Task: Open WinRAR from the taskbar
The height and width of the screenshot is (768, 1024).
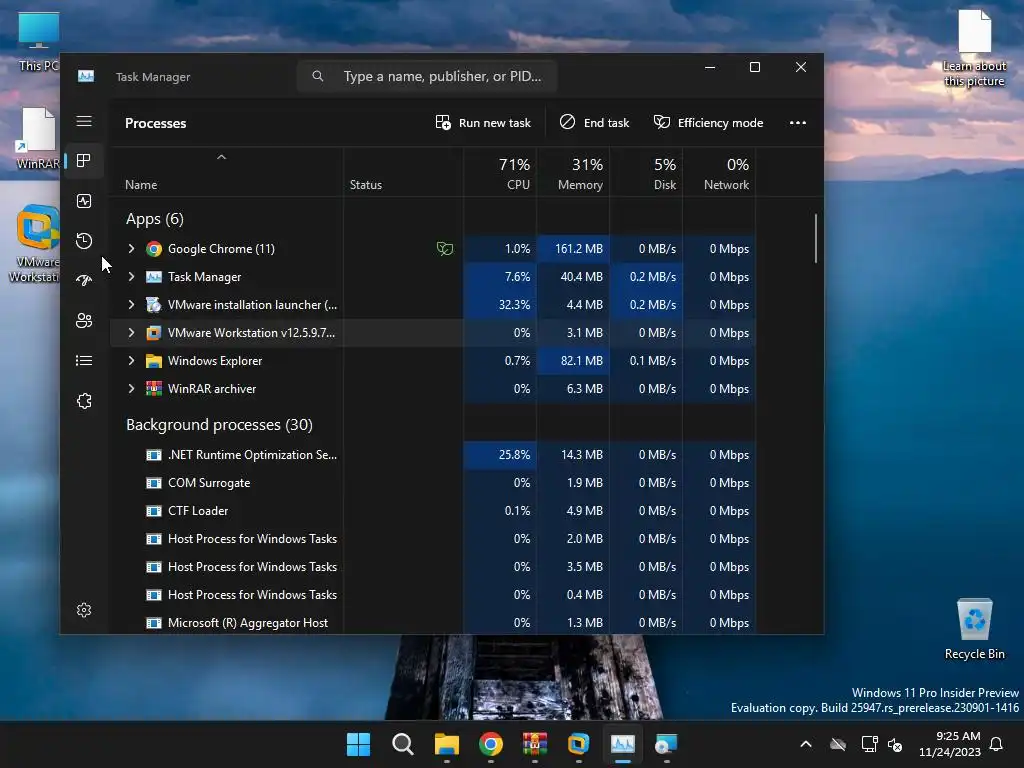Action: [534, 744]
